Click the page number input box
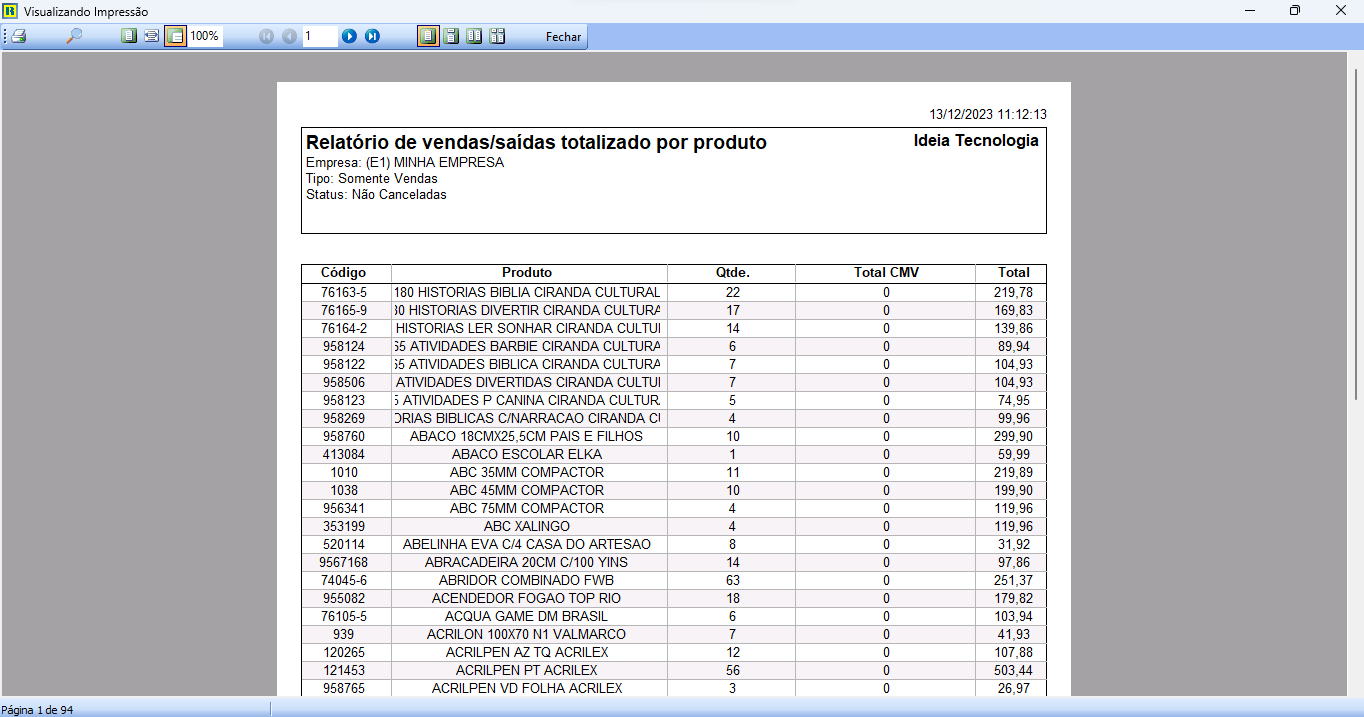The height and width of the screenshot is (717, 1364). point(320,36)
